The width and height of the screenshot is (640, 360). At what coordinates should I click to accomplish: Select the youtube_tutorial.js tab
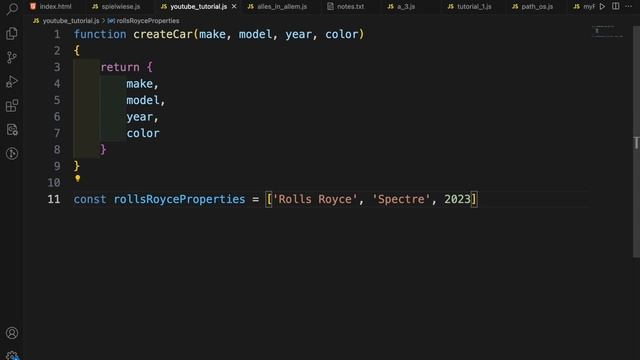193,7
